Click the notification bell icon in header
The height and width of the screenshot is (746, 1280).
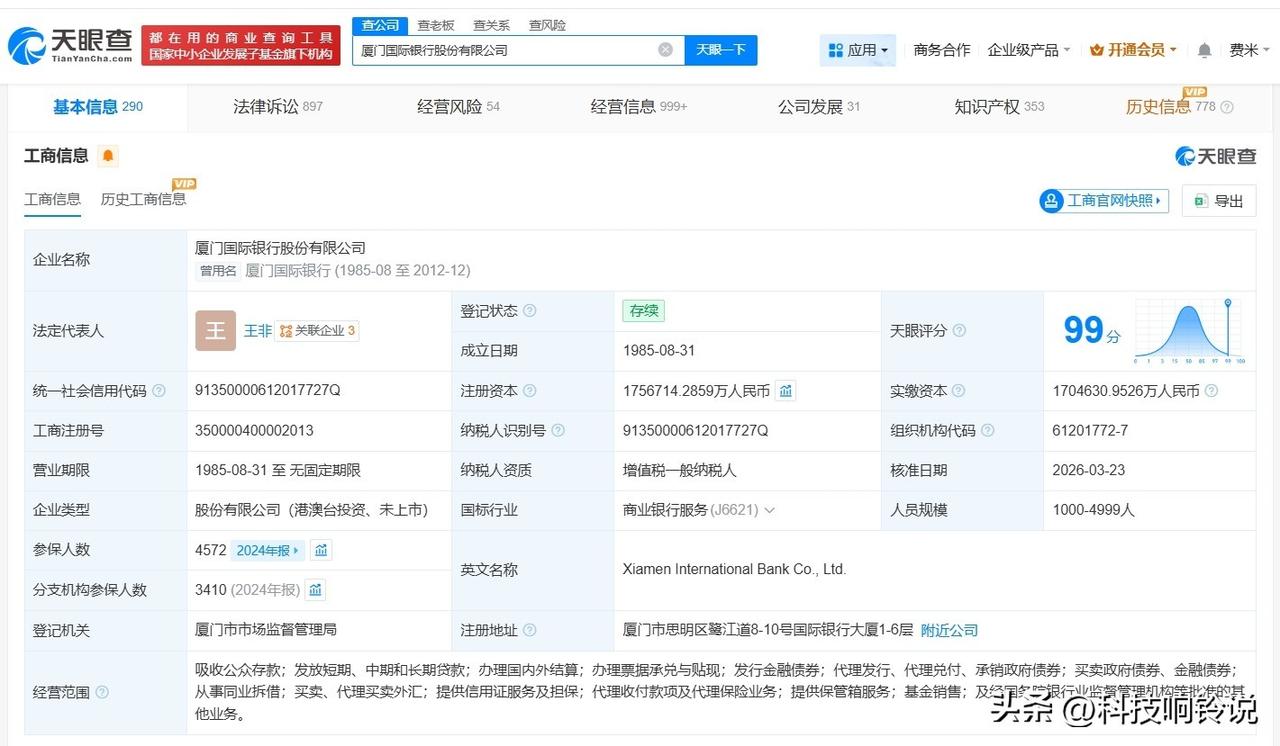[1204, 50]
